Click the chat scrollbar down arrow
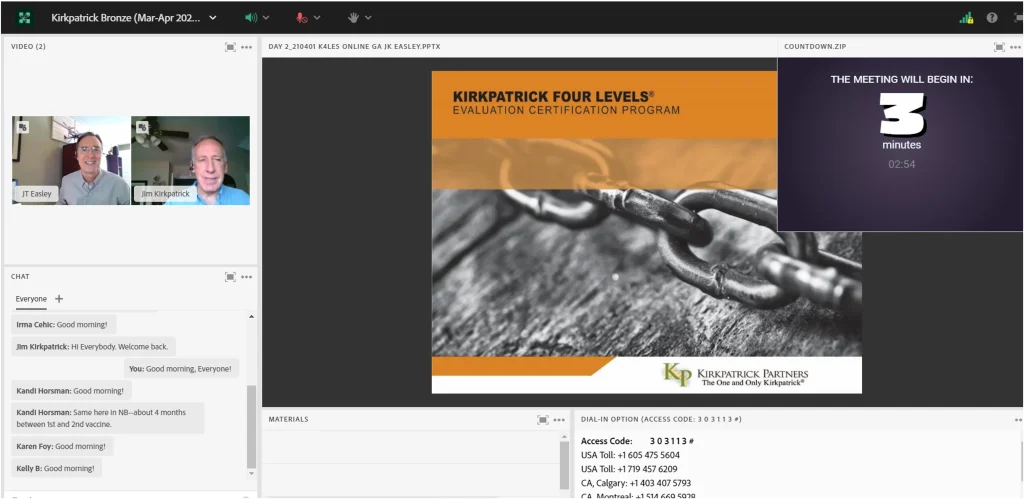1024x499 pixels. 251,473
